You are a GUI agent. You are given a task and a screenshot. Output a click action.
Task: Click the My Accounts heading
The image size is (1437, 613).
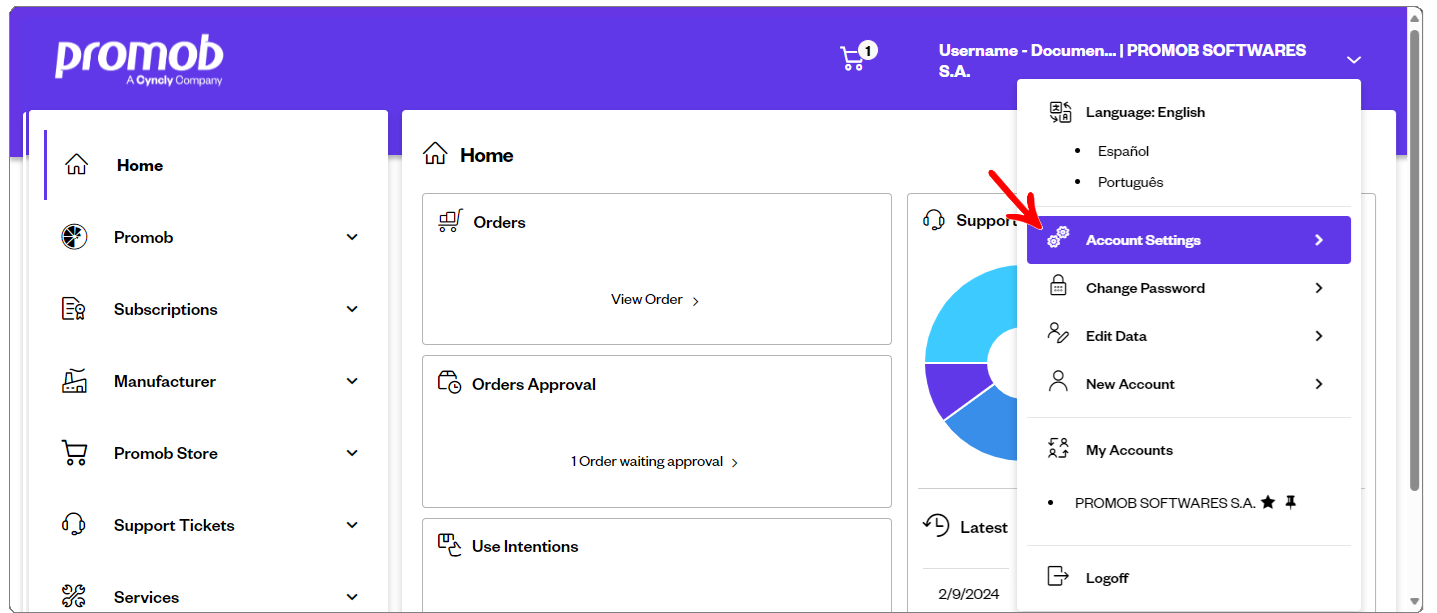(x=1129, y=450)
